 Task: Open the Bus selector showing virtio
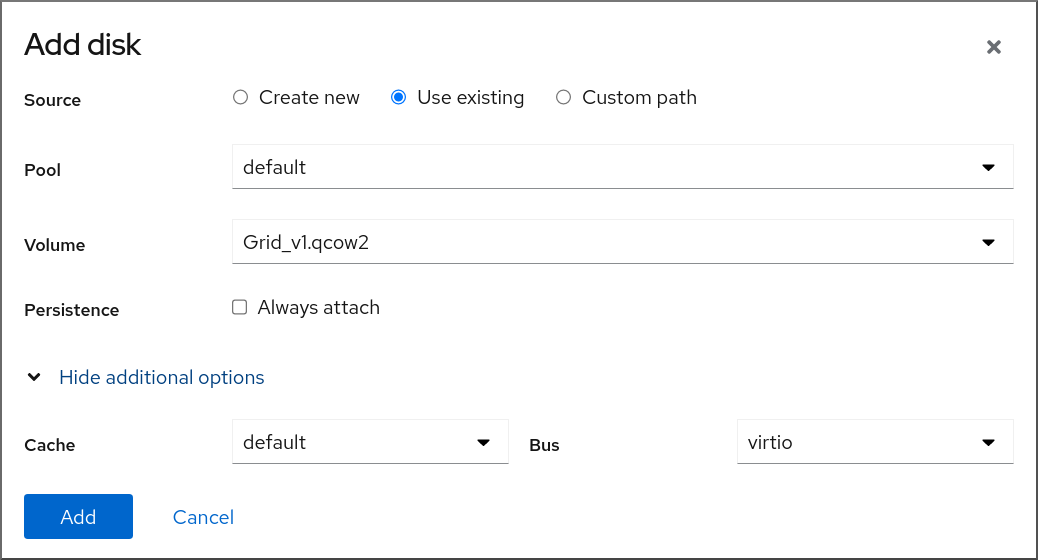(860, 442)
